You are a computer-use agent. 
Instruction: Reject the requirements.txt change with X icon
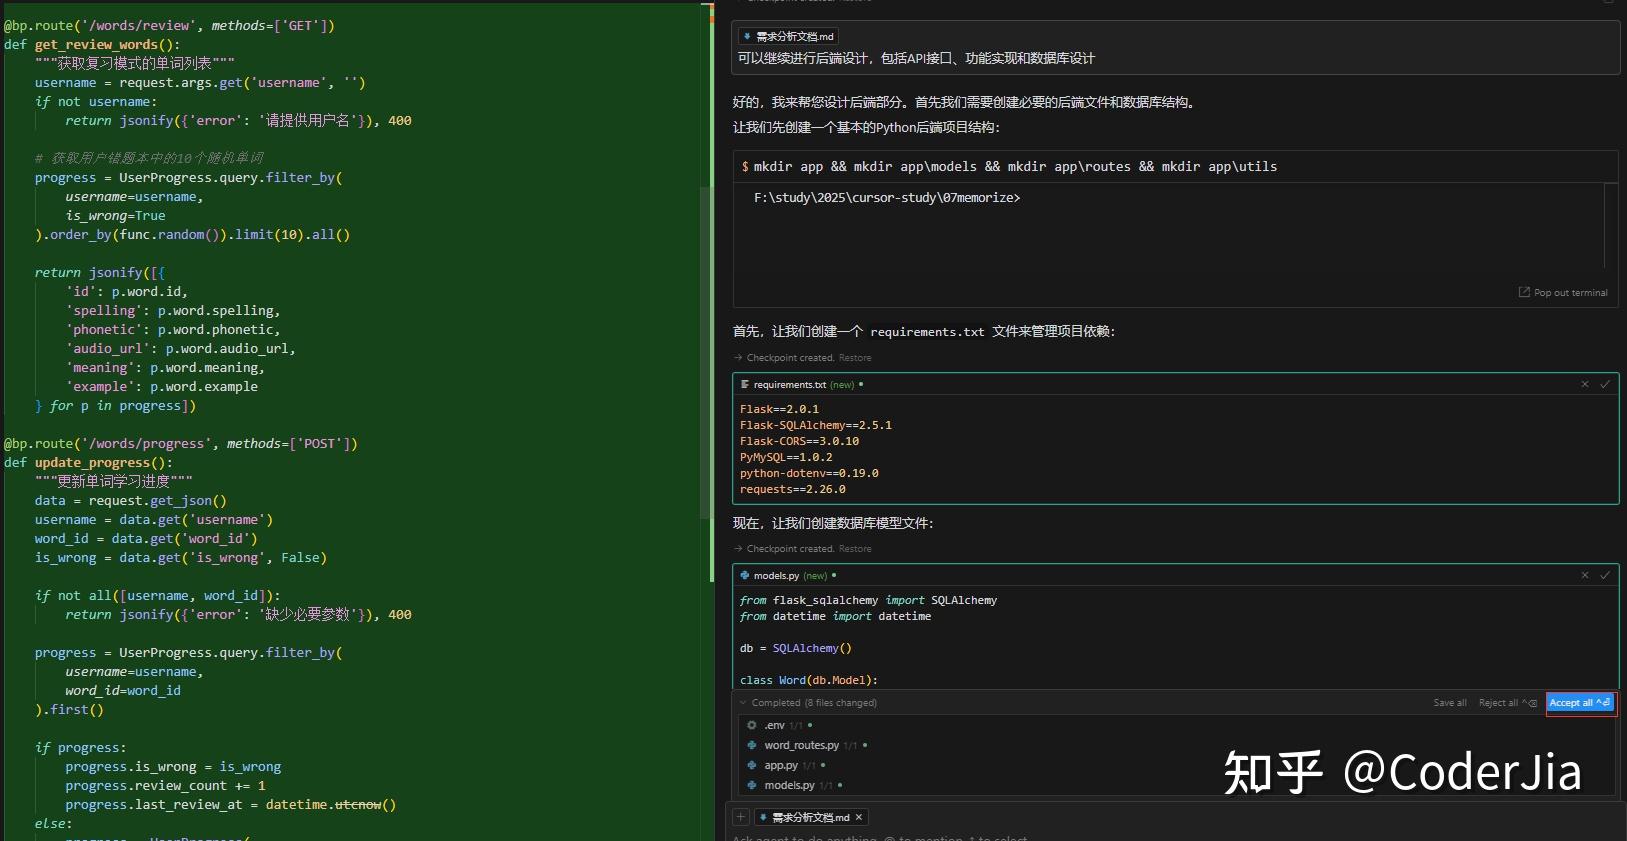point(1585,384)
